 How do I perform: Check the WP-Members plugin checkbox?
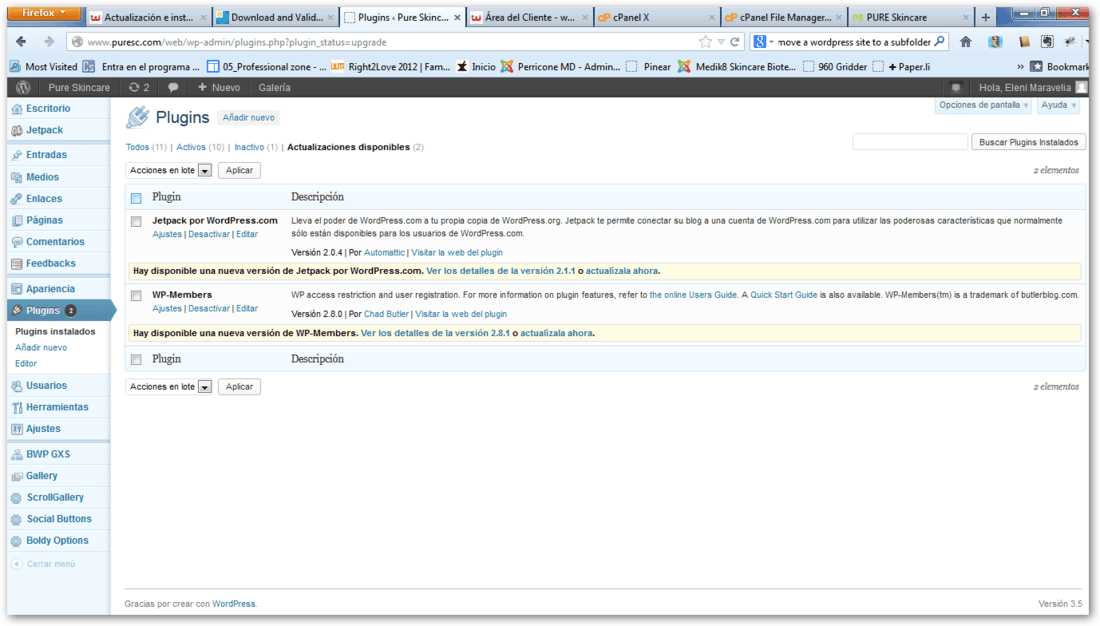click(x=136, y=296)
